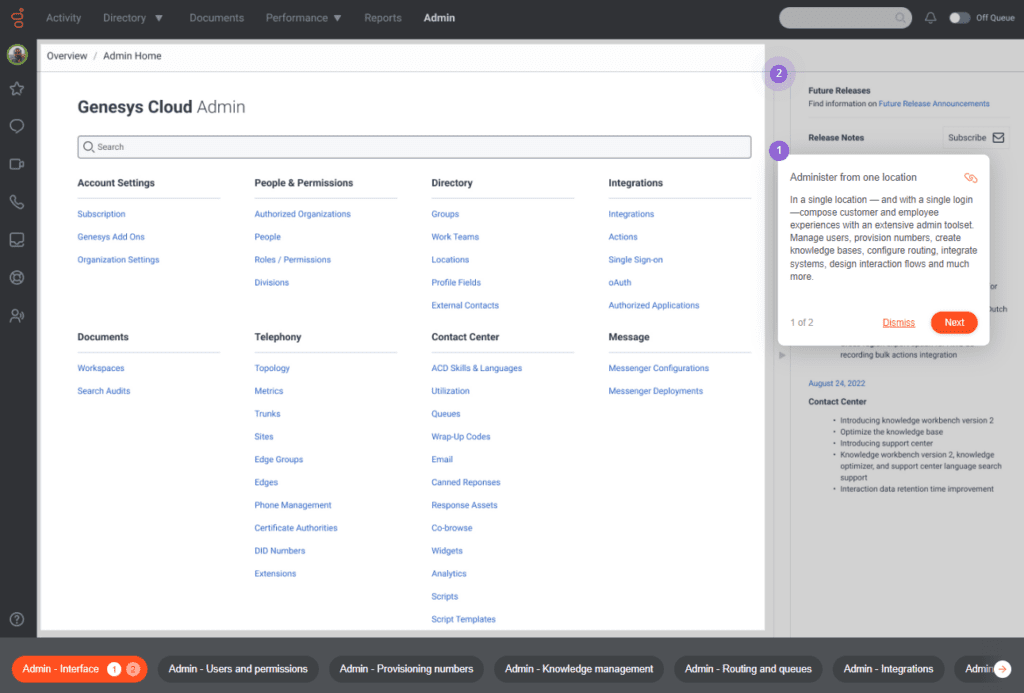Click the help question mark icon
This screenshot has width=1024, height=693.
[x=17, y=619]
